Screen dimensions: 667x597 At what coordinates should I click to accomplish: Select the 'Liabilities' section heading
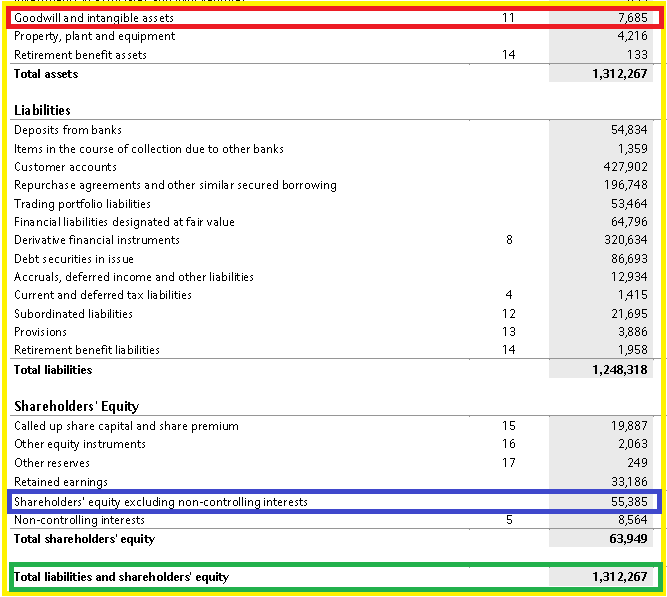click(x=42, y=110)
